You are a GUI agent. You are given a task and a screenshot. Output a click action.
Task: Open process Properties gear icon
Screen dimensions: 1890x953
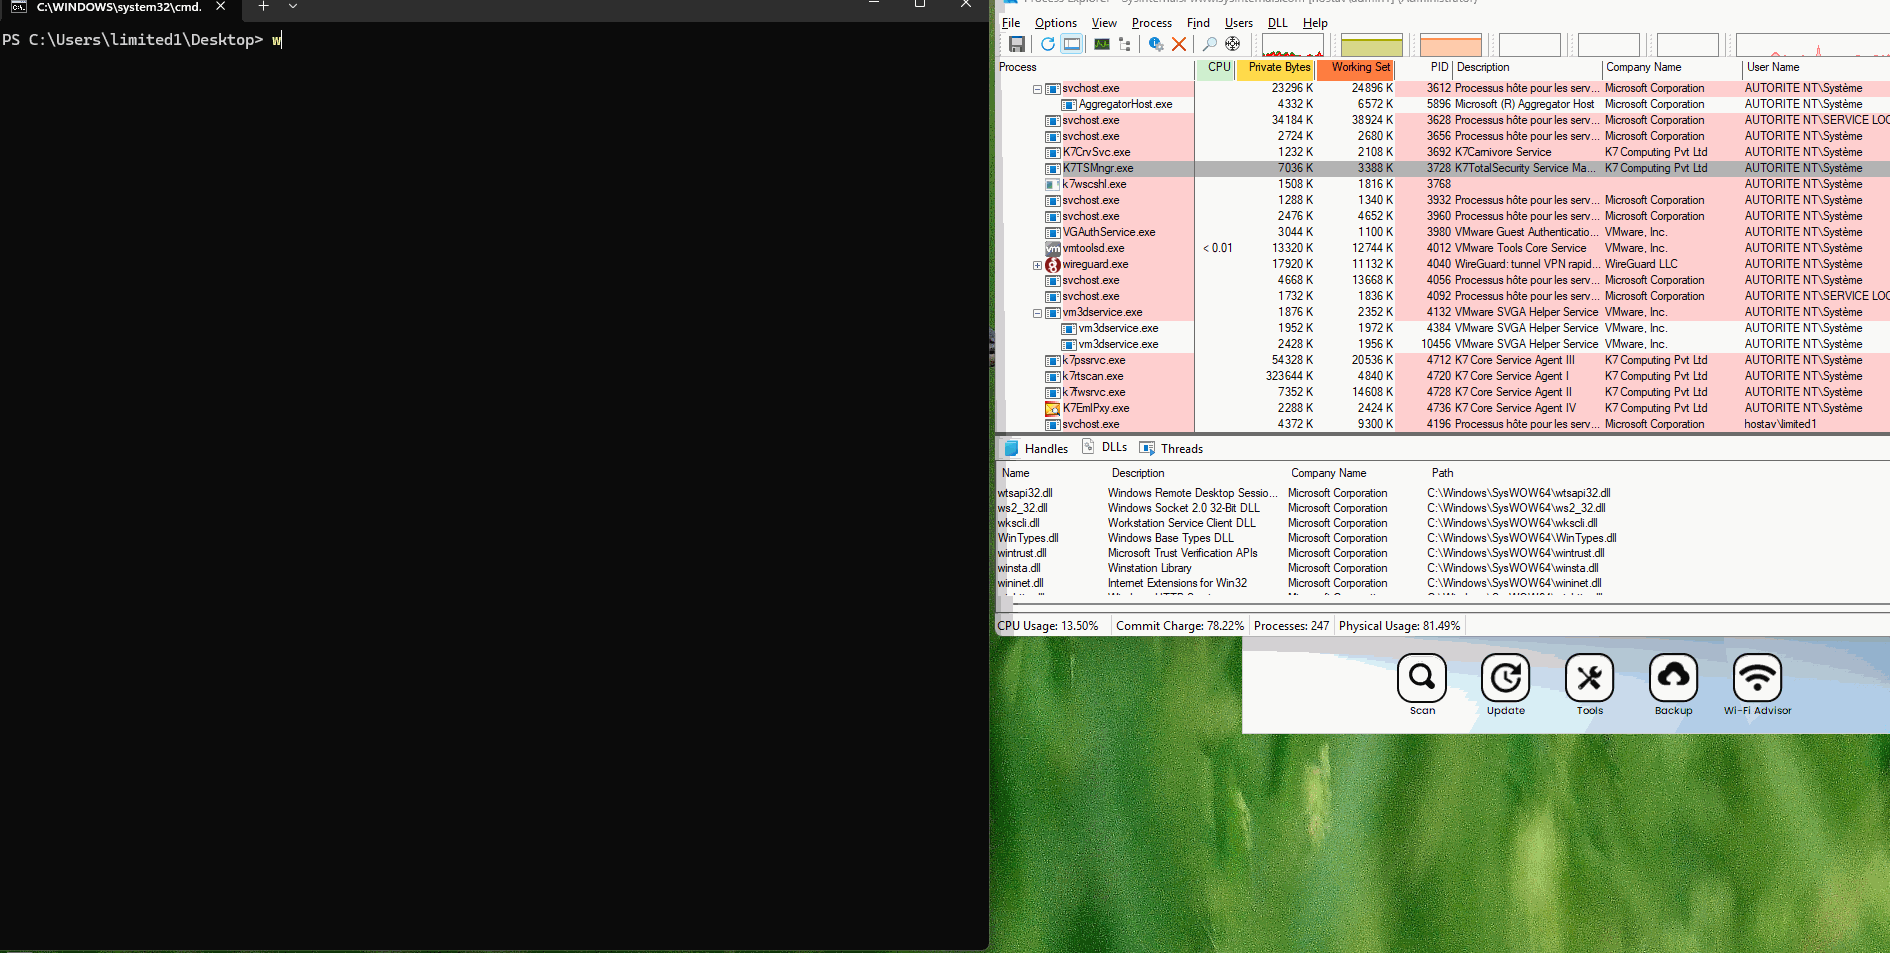click(1156, 44)
